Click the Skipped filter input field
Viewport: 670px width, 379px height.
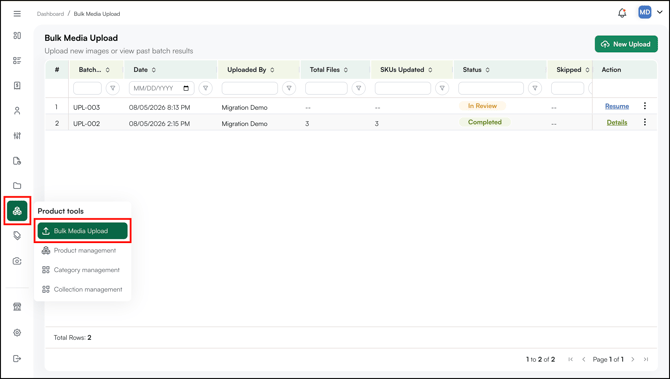pyautogui.click(x=567, y=88)
